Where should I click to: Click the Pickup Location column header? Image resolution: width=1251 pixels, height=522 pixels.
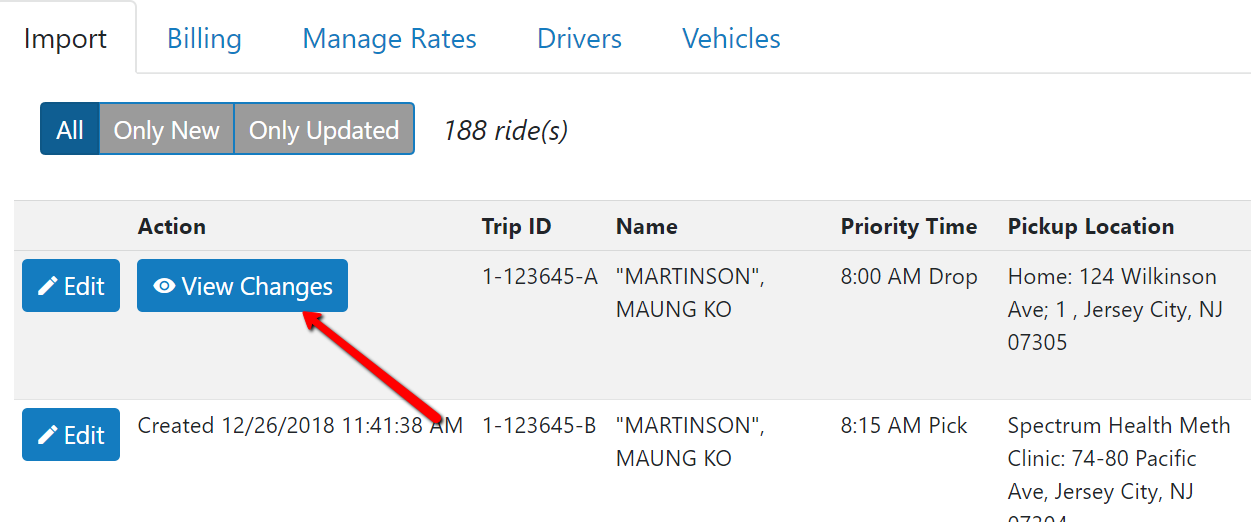pos(1090,226)
